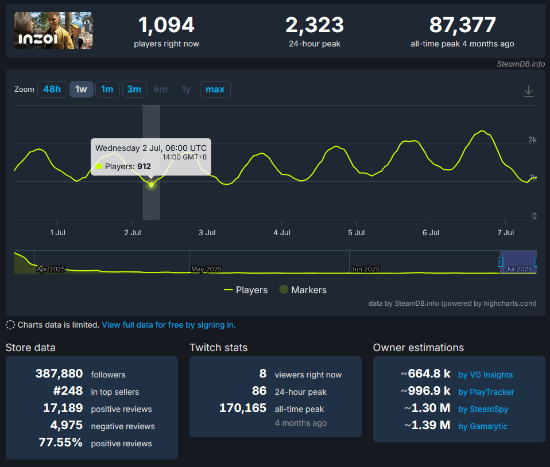
Task: Select the 1w zoom range
Action: (81, 89)
